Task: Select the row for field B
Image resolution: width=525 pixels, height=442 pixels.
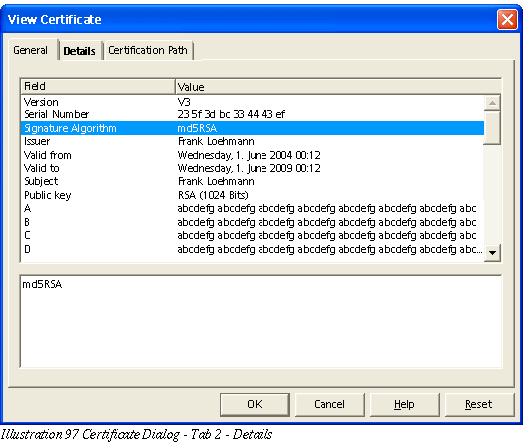Action: click(252, 222)
